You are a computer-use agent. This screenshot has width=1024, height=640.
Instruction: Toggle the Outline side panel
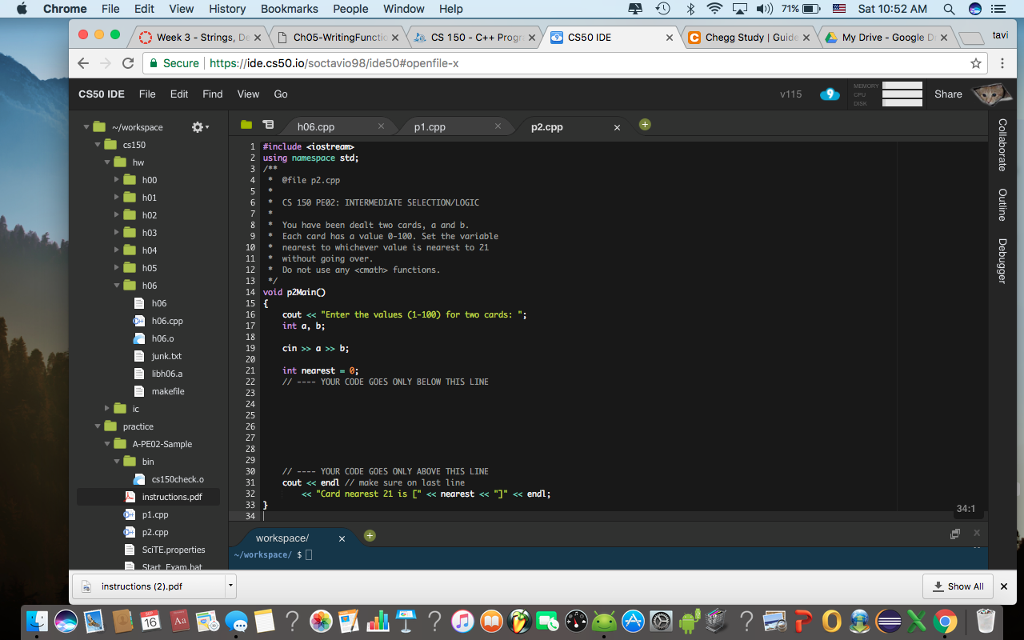tap(1002, 204)
